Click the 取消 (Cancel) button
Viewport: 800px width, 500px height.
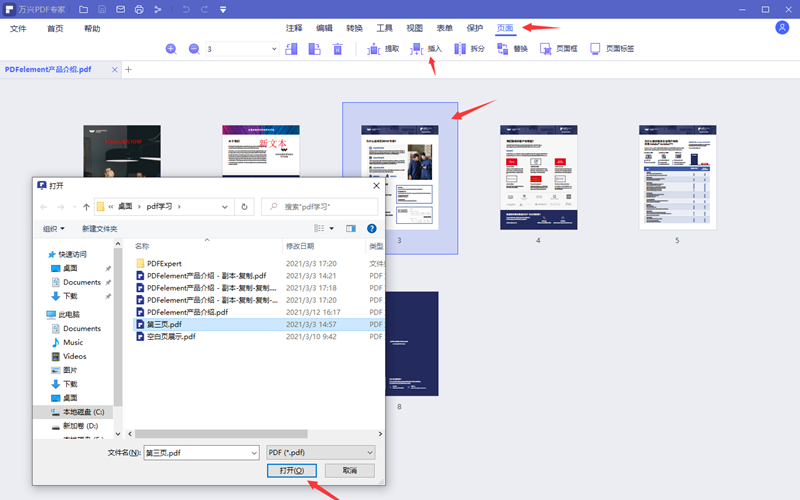coord(350,470)
